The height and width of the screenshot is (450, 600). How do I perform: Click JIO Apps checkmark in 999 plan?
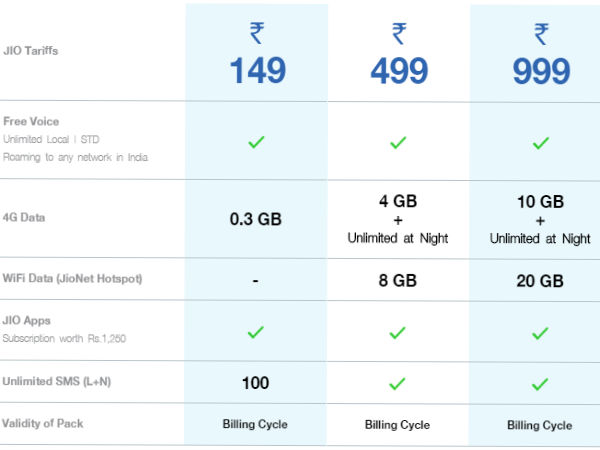tap(541, 332)
